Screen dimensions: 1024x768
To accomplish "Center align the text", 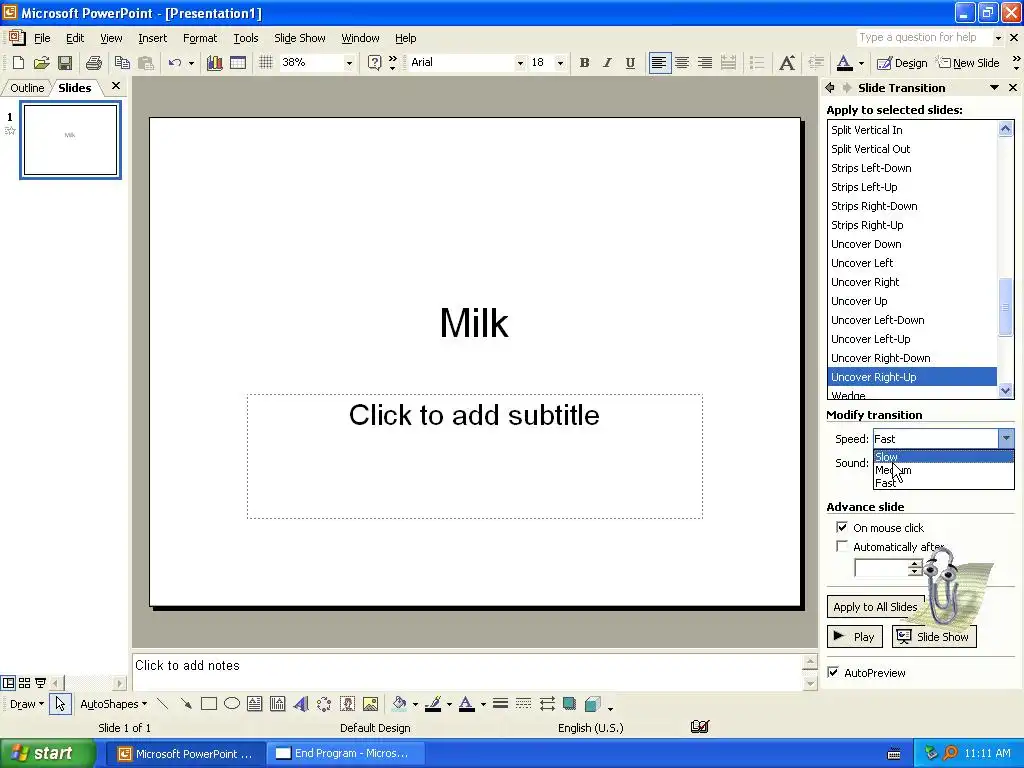I will tap(682, 63).
